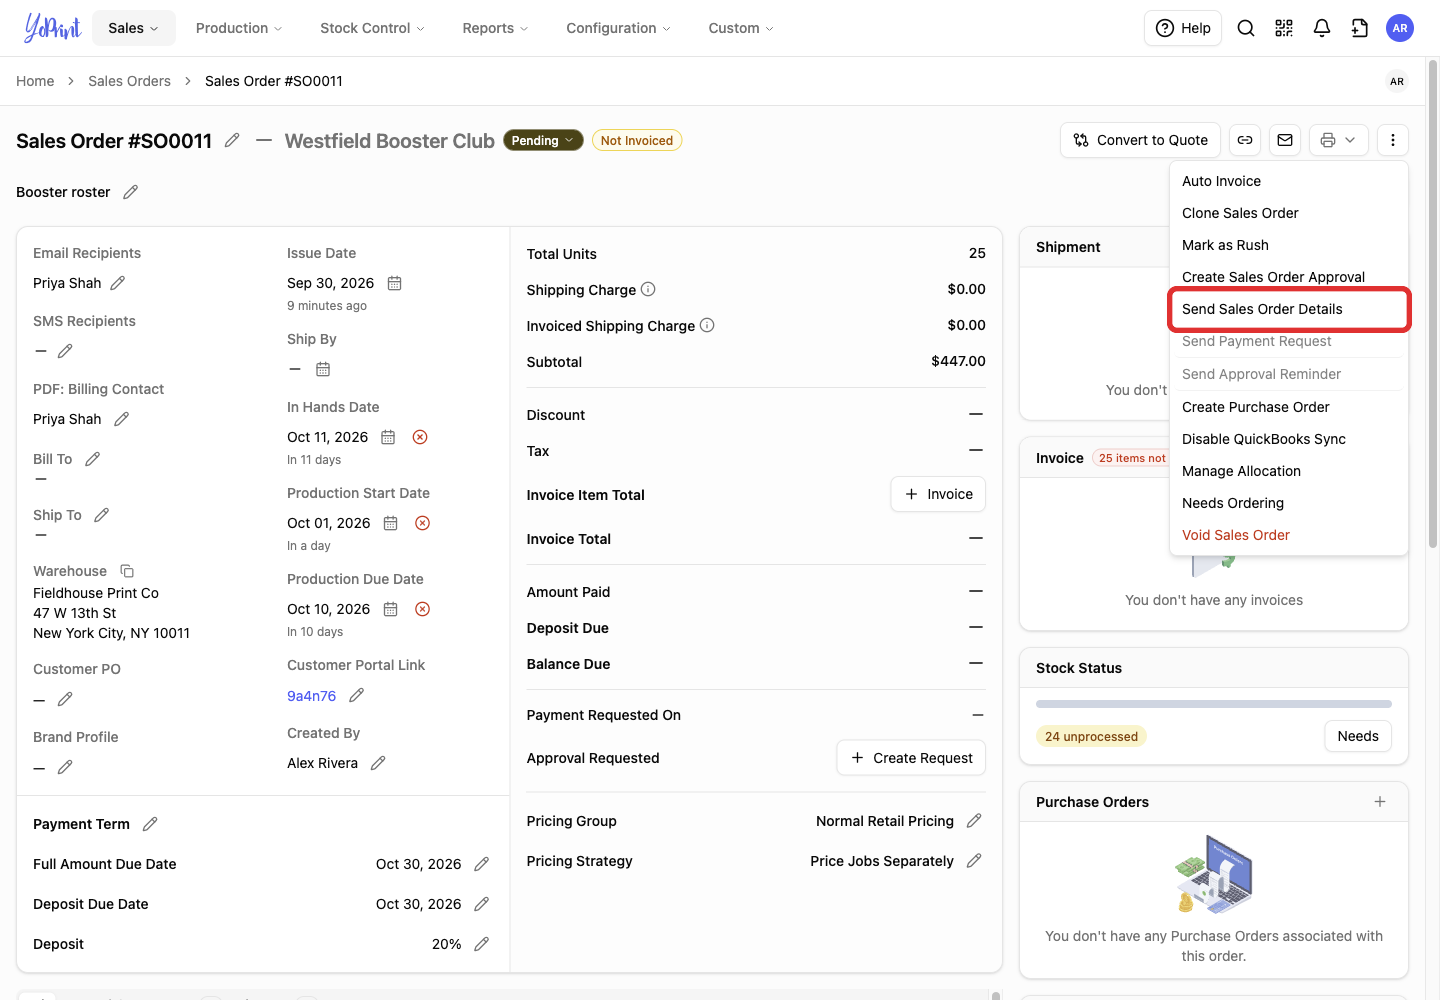This screenshot has height=1000, width=1440.
Task: Expand the Production navigation menu
Action: (239, 28)
